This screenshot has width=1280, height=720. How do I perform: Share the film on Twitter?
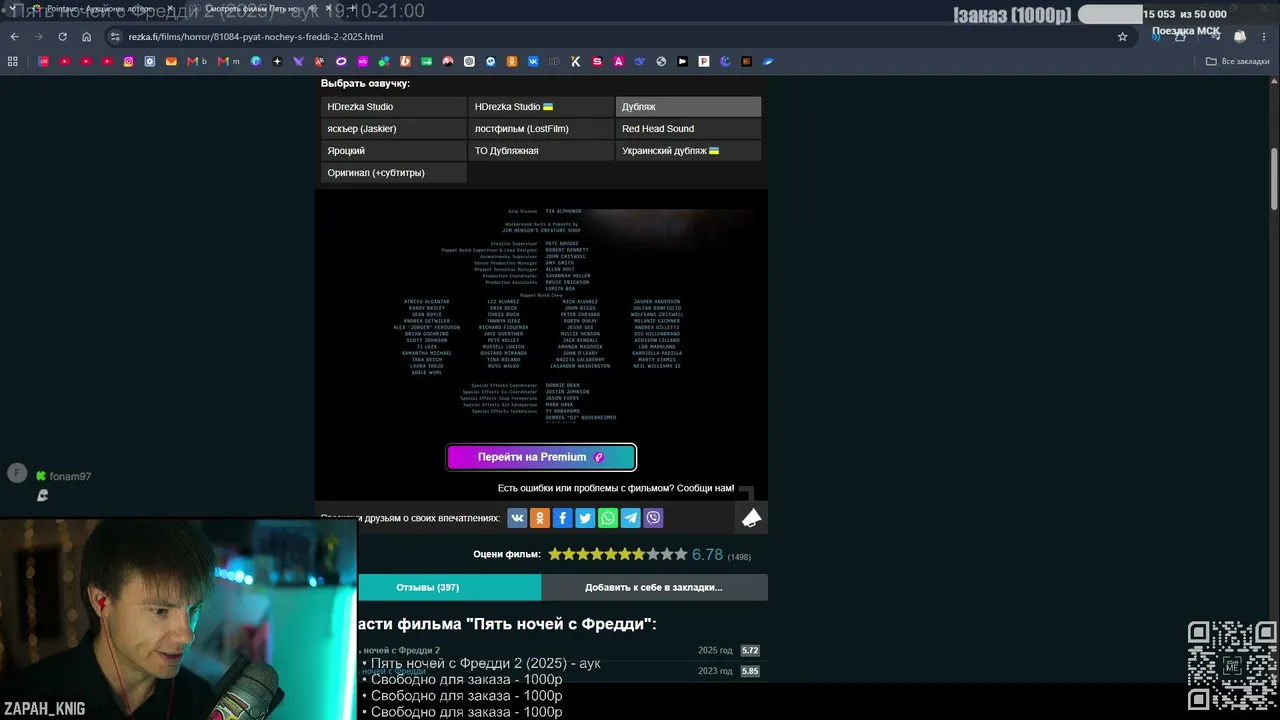tap(585, 518)
